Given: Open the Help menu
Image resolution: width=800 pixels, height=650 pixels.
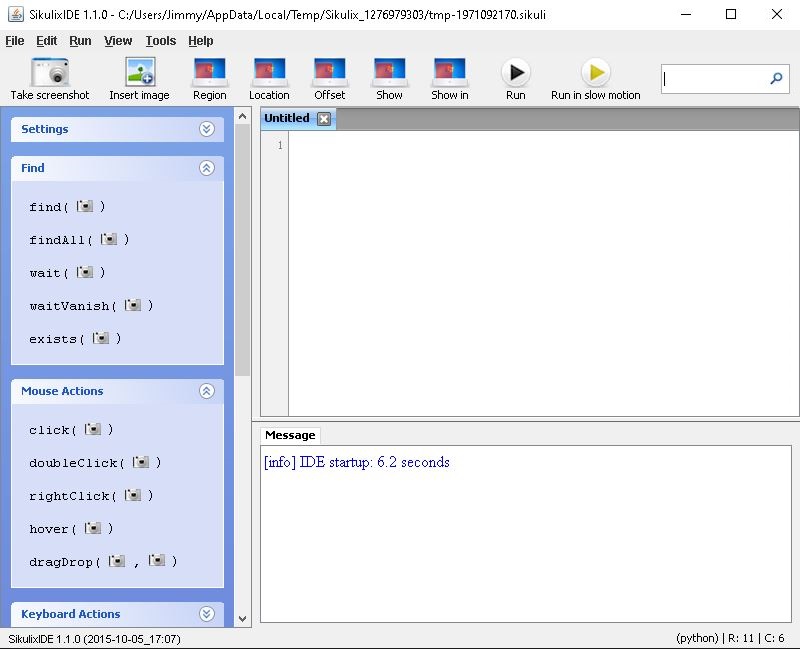Looking at the screenshot, I should tap(201, 41).
